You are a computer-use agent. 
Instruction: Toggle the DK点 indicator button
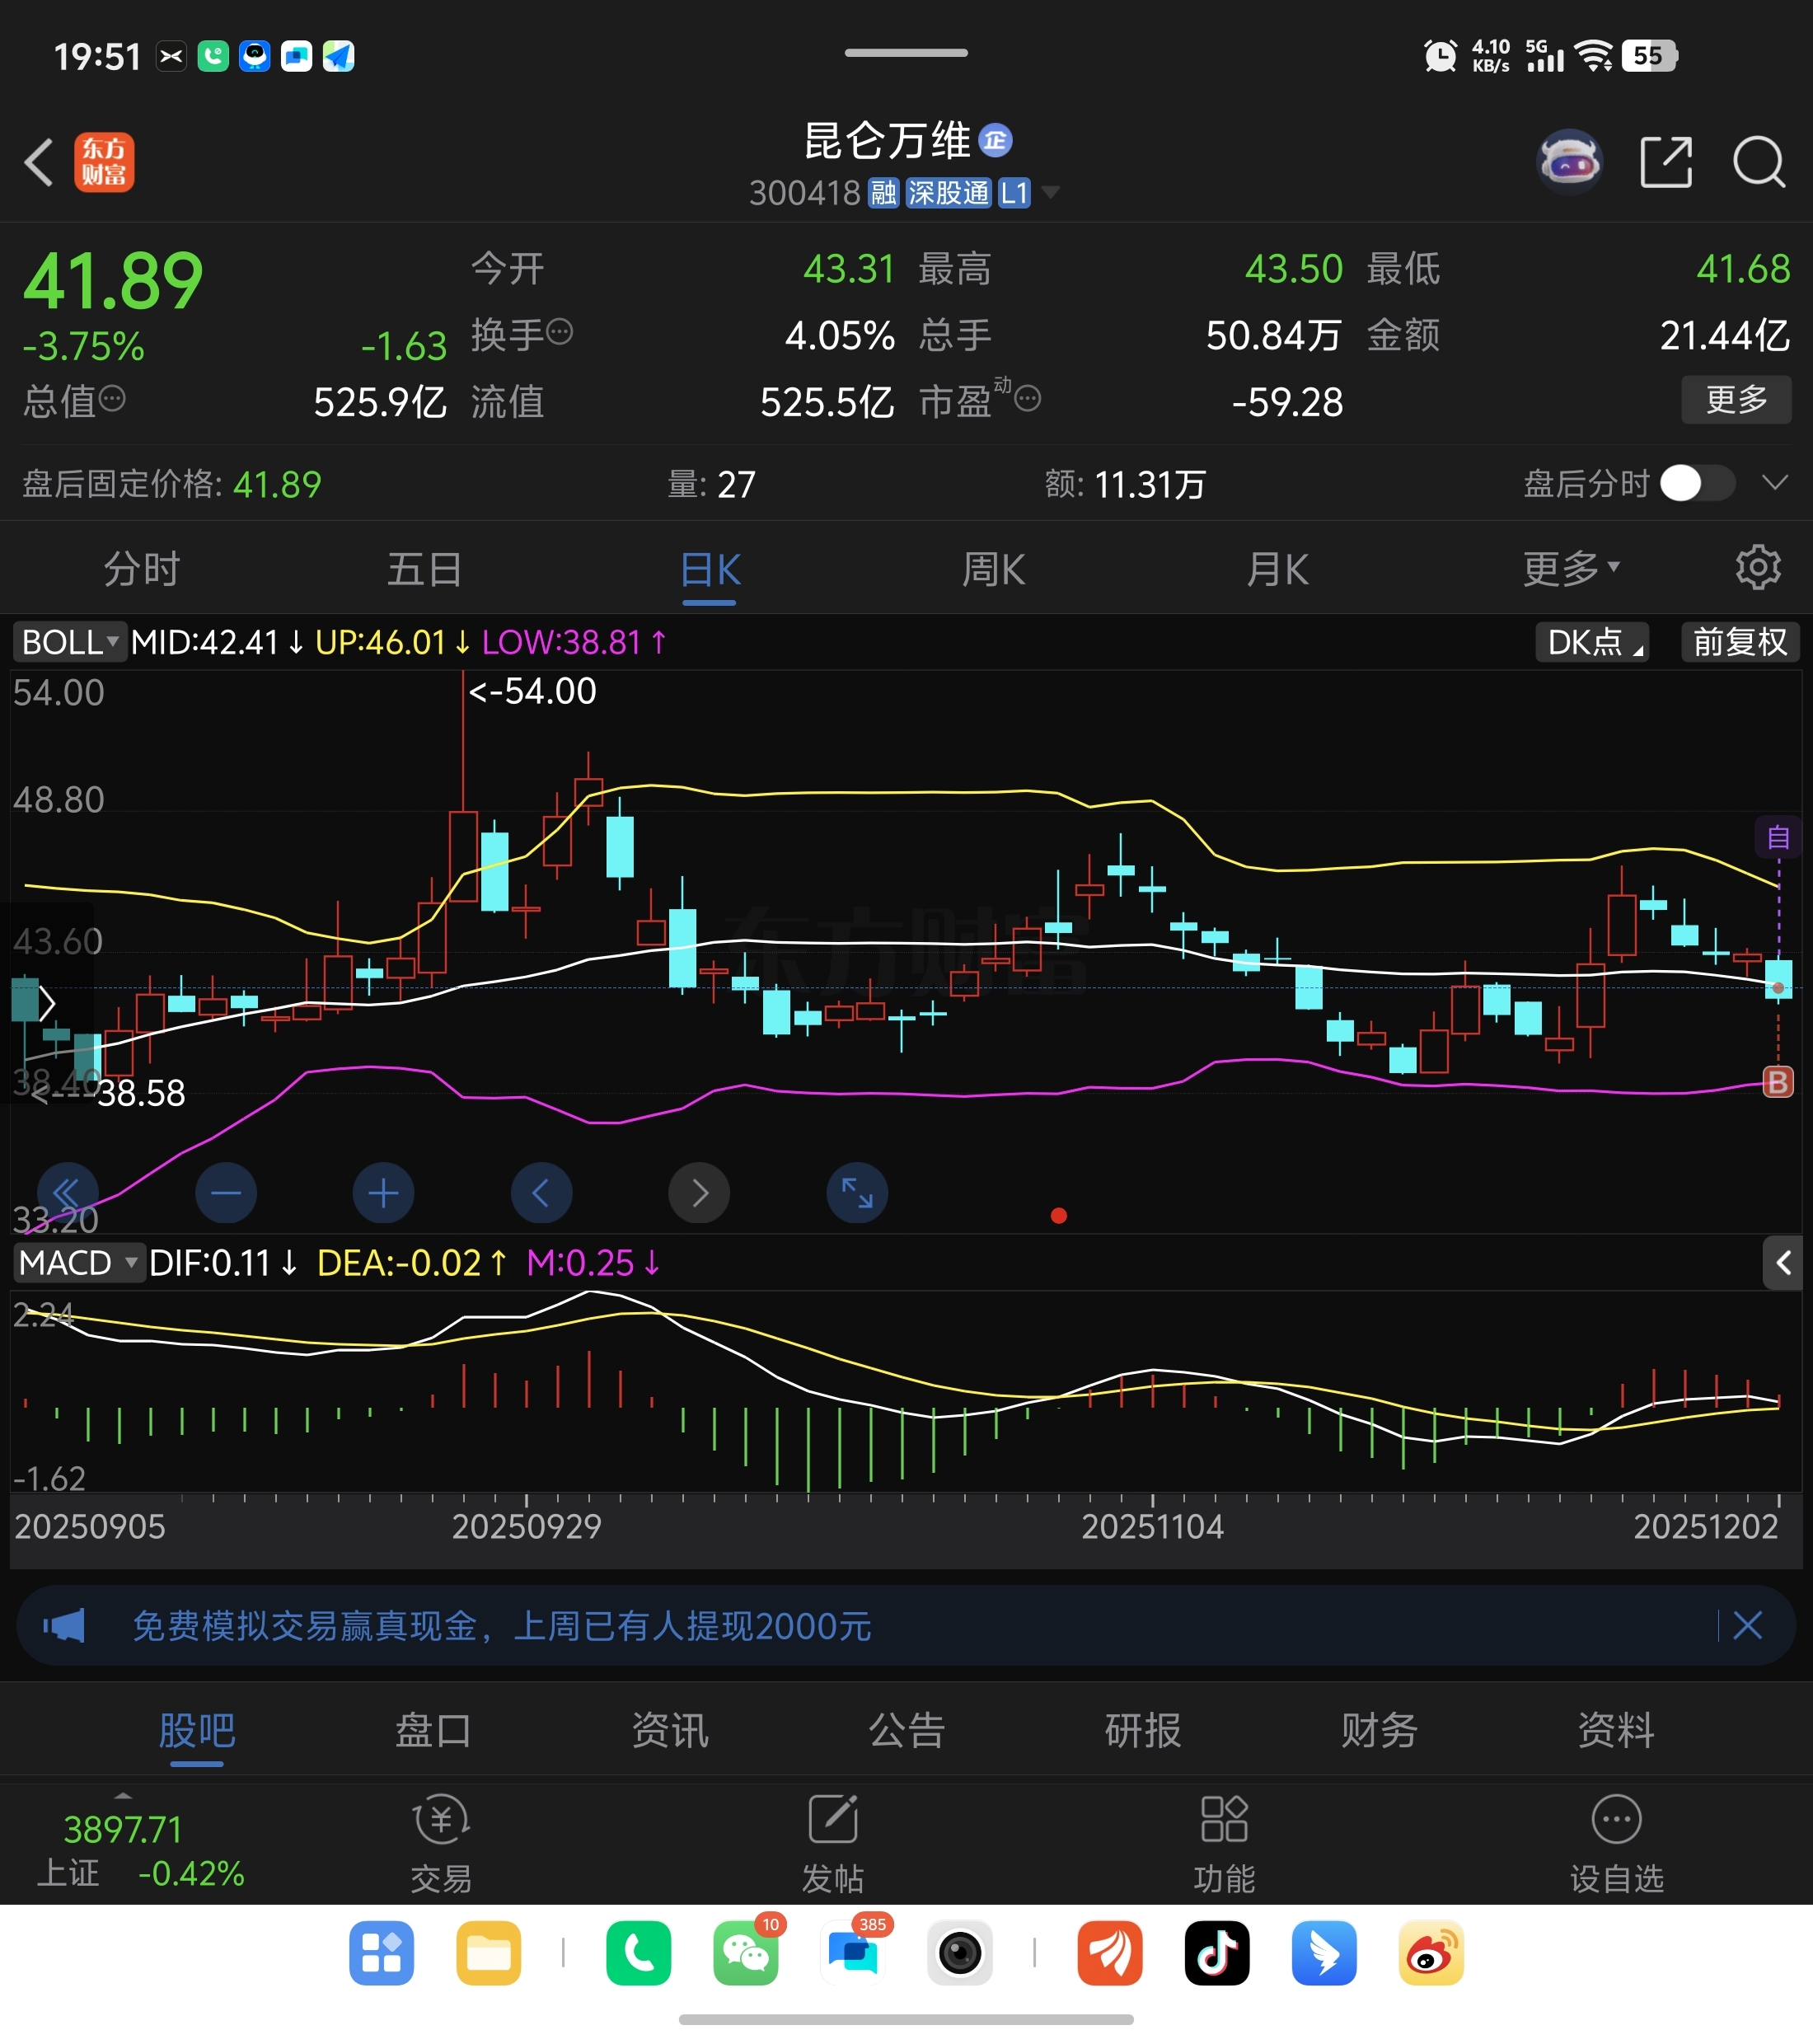[x=1591, y=642]
